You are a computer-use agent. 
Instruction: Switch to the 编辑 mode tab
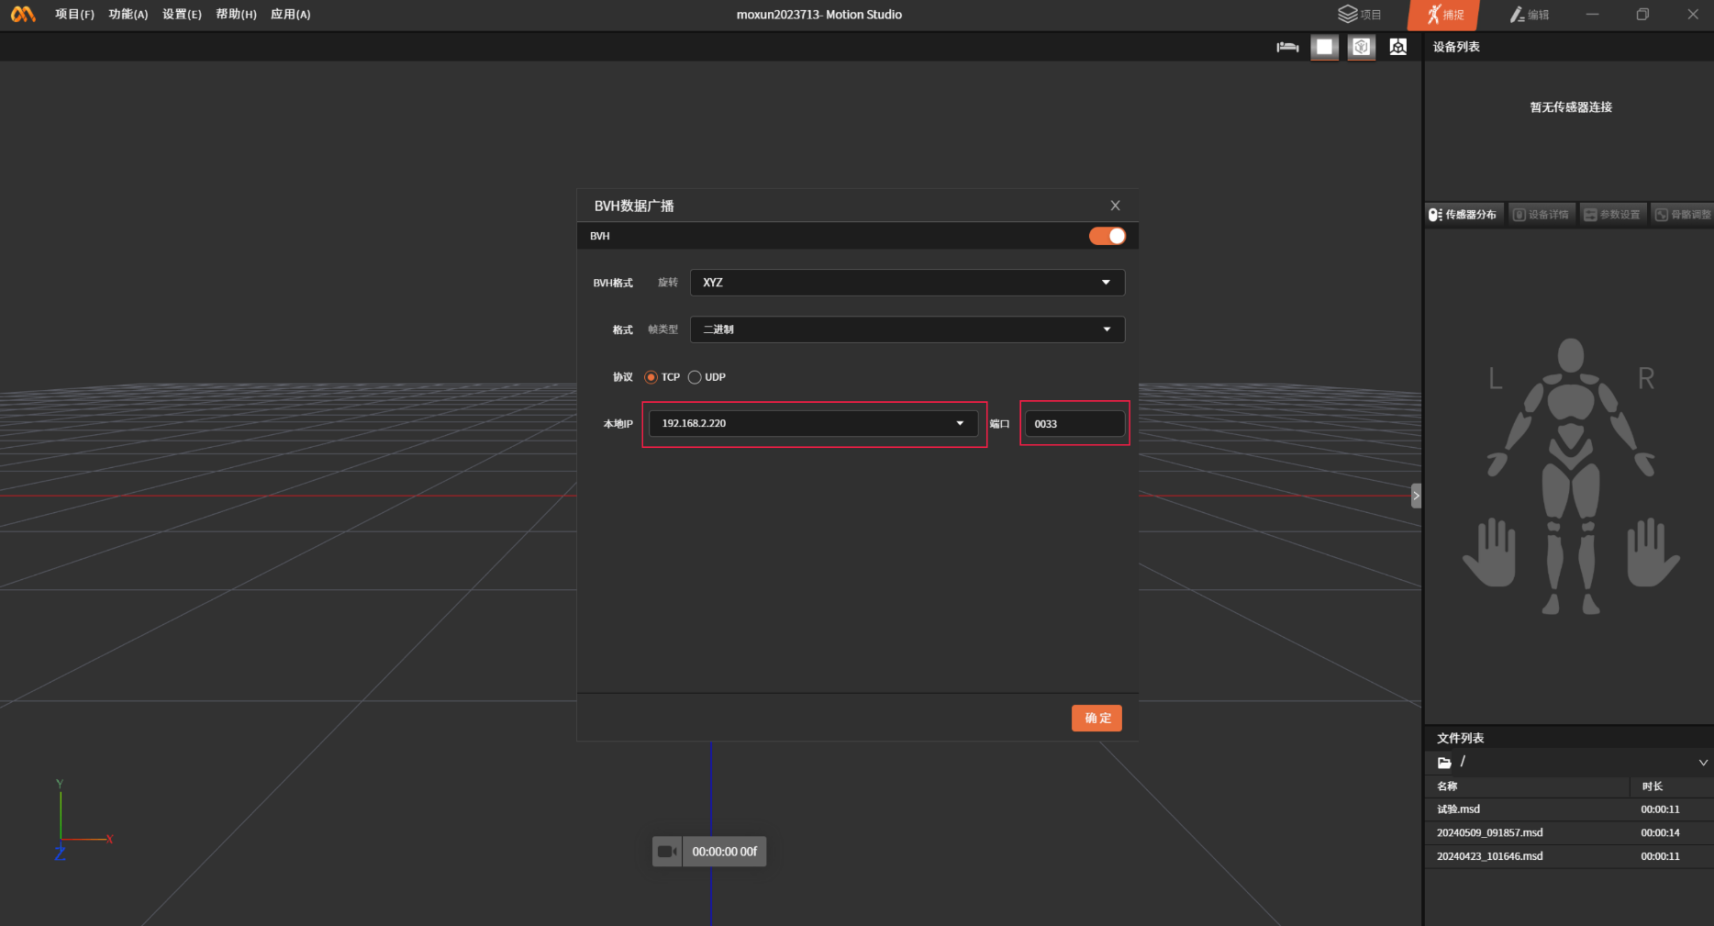point(1529,15)
